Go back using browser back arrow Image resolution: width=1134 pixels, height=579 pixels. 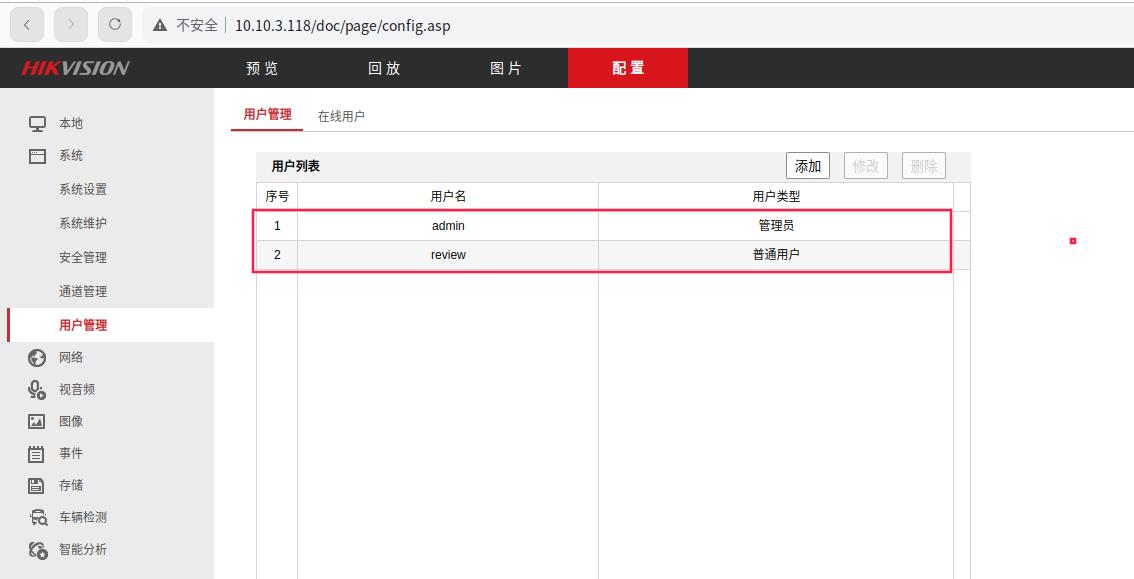tap(27, 24)
